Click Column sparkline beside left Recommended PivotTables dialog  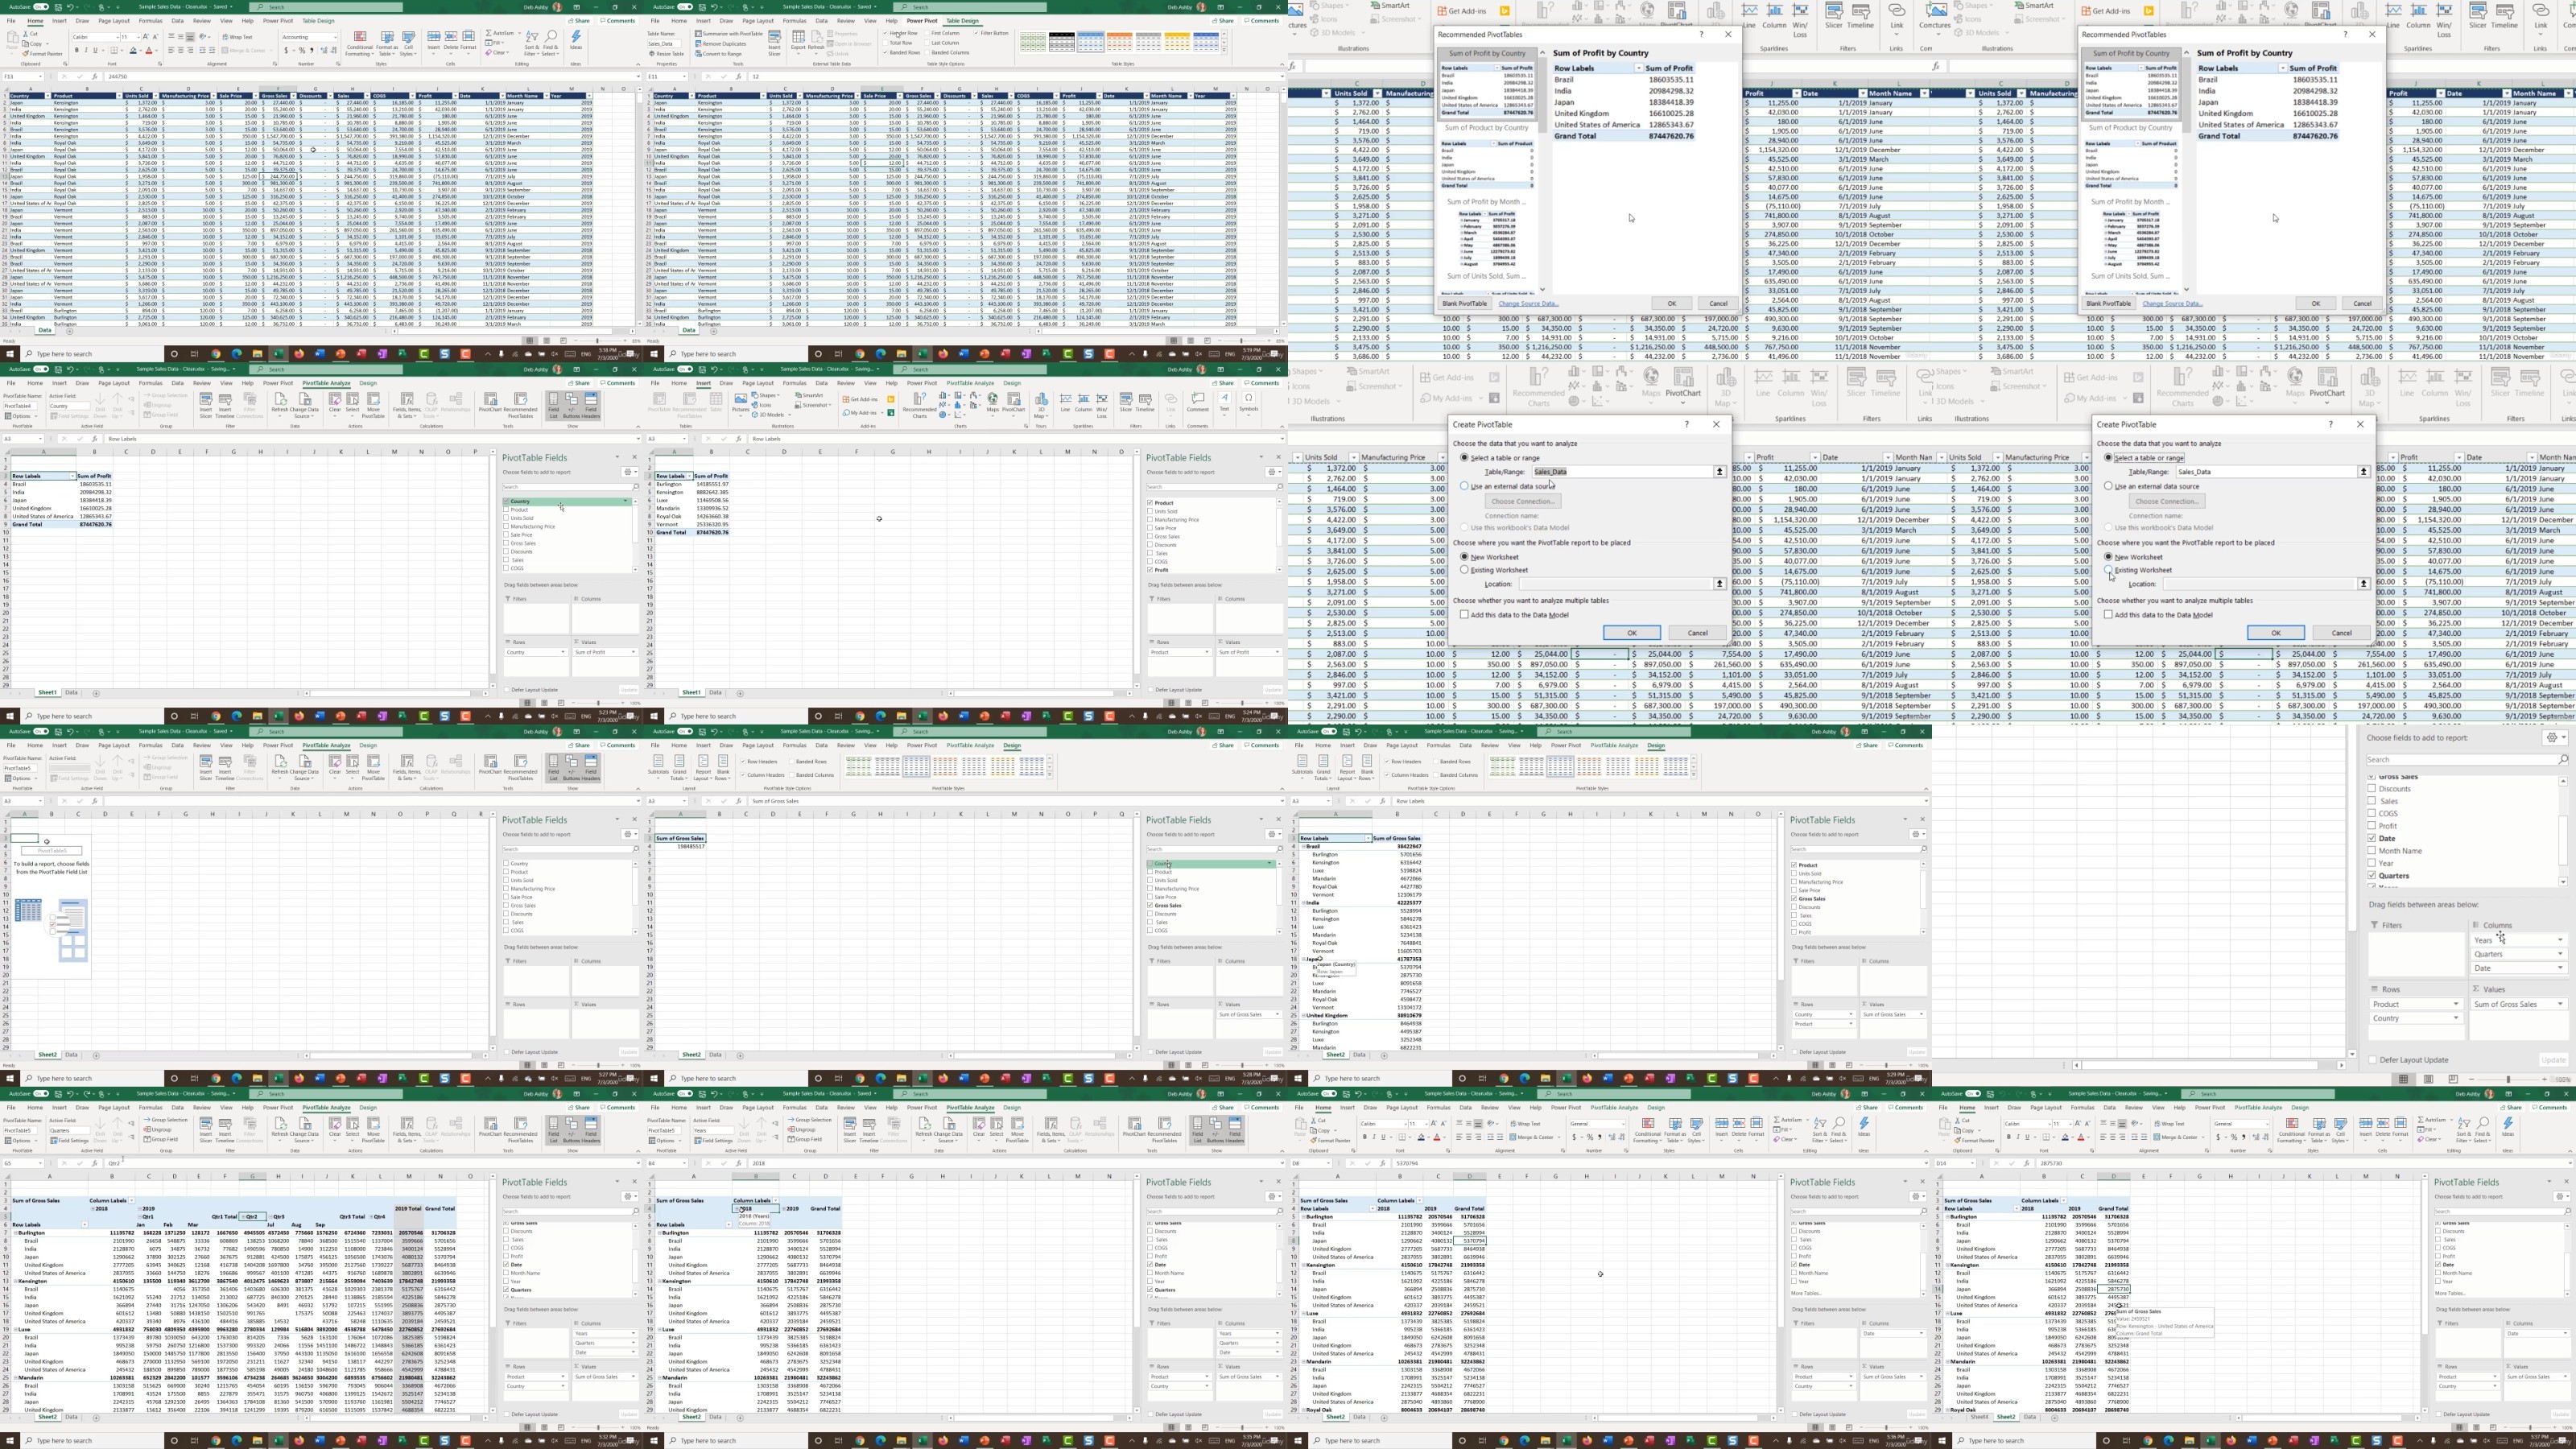(1774, 15)
